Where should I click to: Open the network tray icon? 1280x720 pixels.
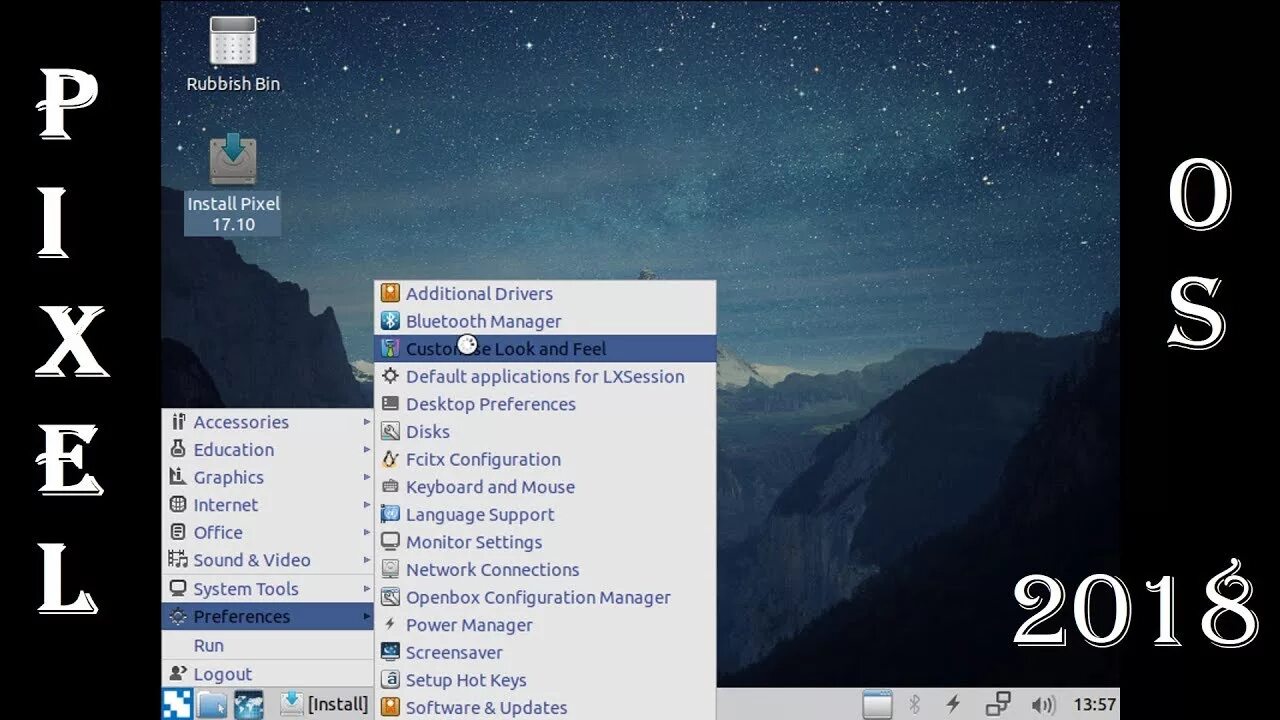[997, 704]
